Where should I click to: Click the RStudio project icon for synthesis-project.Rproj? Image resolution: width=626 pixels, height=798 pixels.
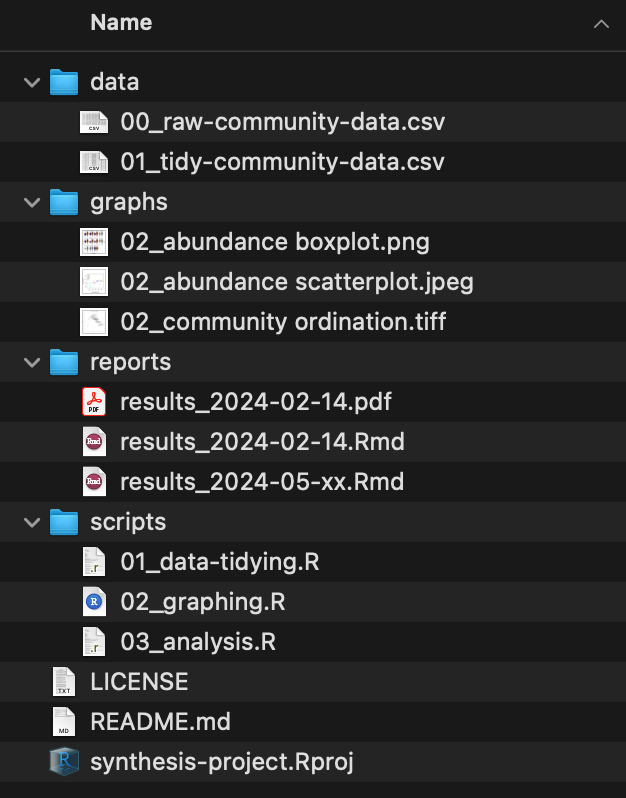64,762
